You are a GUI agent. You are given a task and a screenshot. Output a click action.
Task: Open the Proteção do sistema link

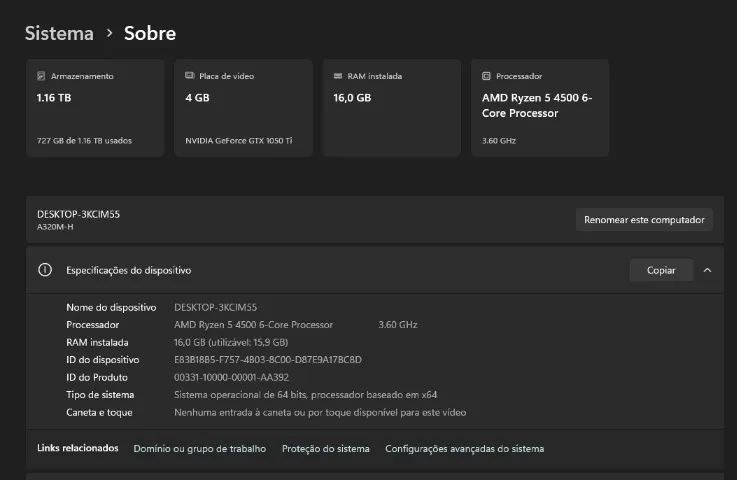tap(325, 449)
